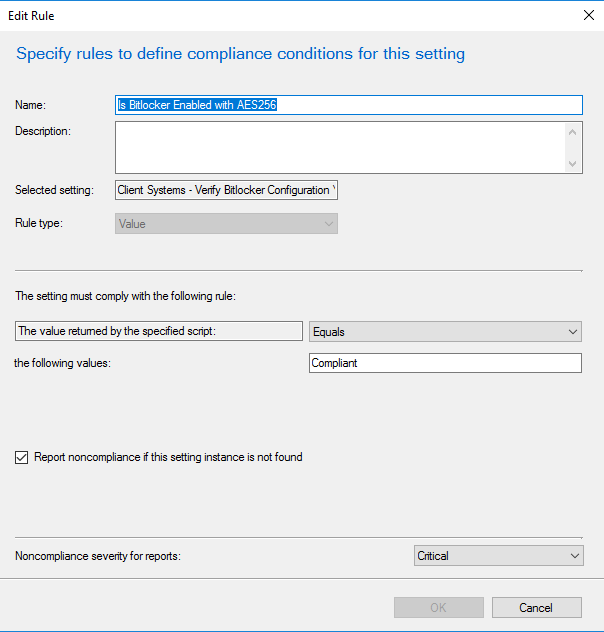Click the field containing 'Compliant'
This screenshot has height=632, width=604.
445,363
